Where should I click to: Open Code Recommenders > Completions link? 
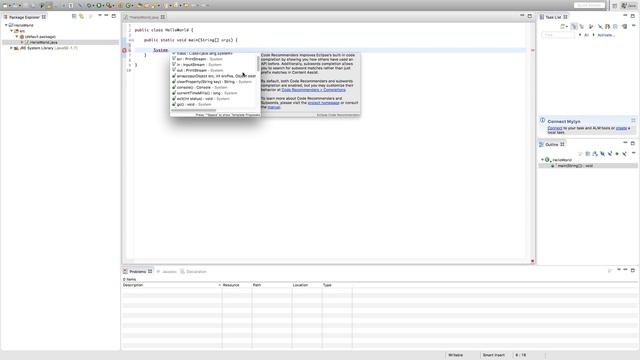[313, 90]
